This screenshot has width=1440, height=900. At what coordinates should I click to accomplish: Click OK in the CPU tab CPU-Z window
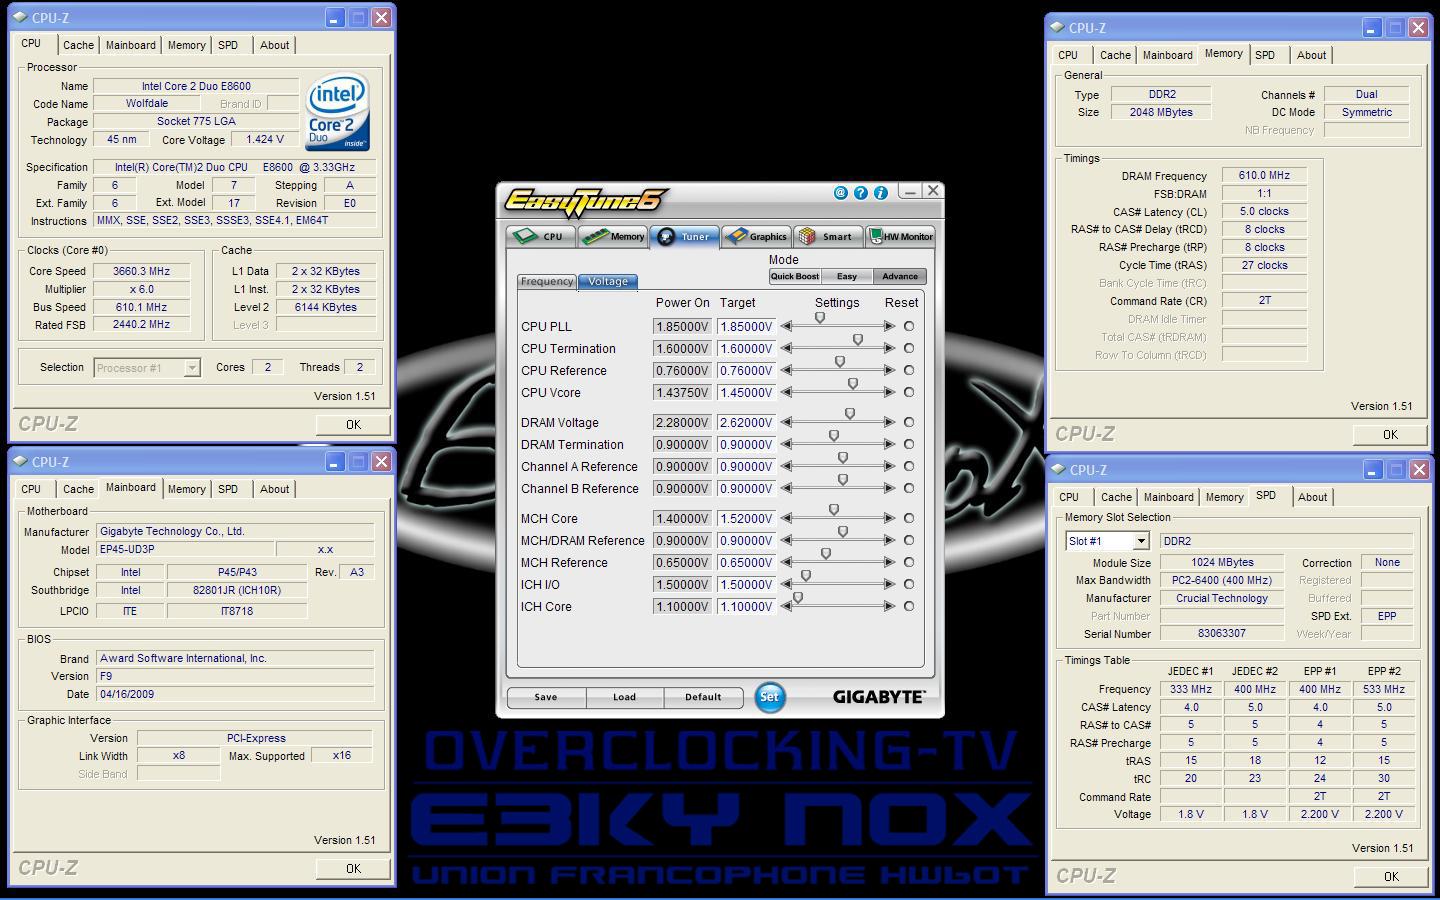[x=353, y=424]
